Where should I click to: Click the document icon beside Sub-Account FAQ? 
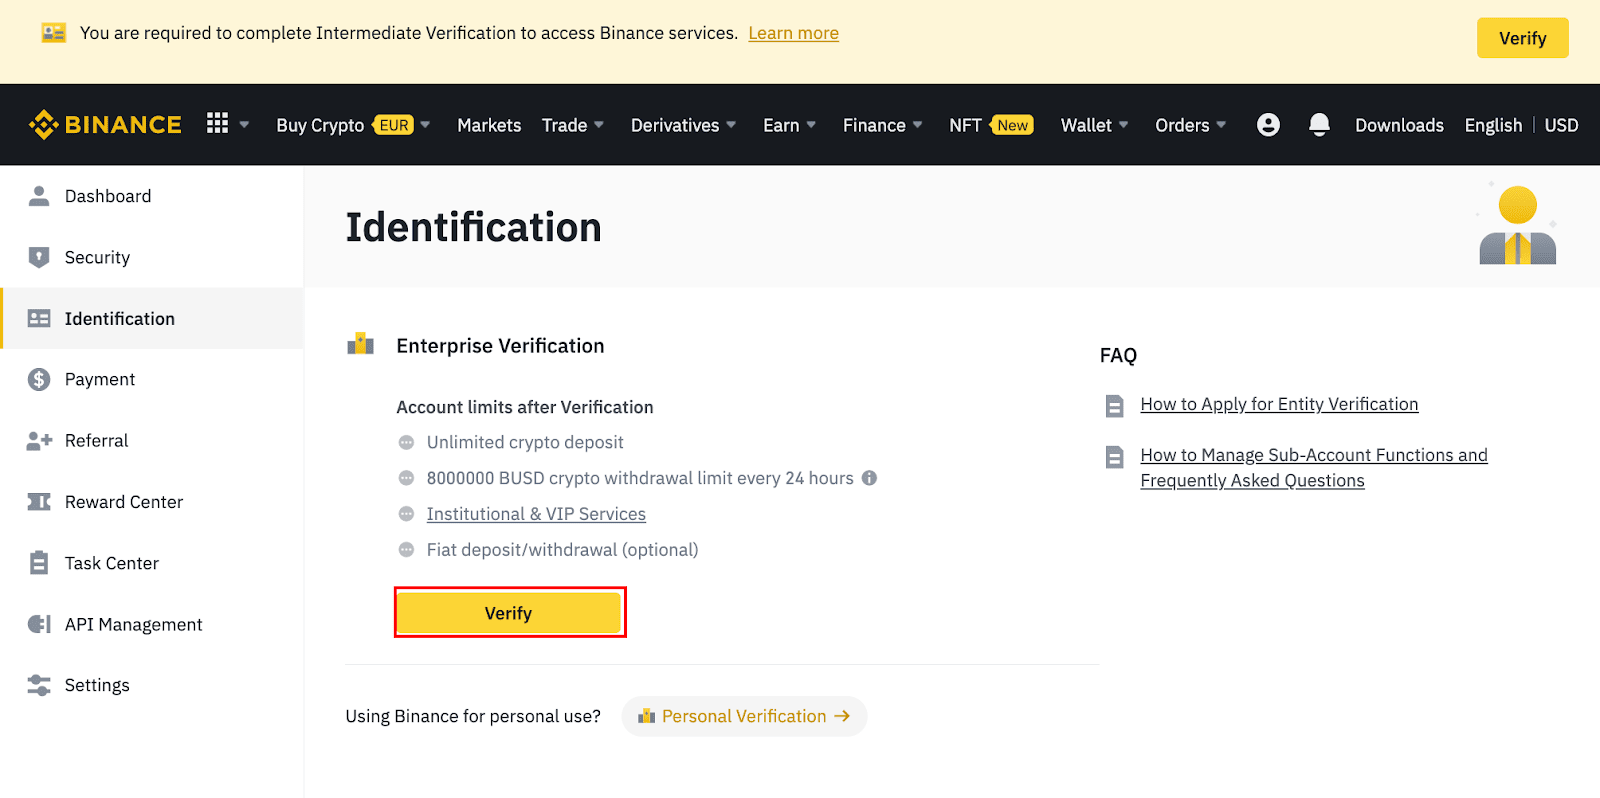pos(1114,457)
